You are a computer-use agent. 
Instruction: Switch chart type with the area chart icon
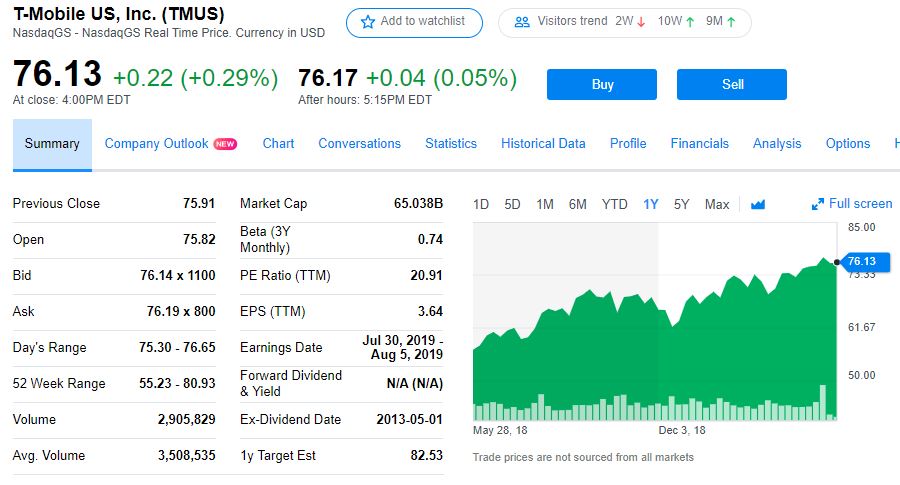pyautogui.click(x=758, y=204)
